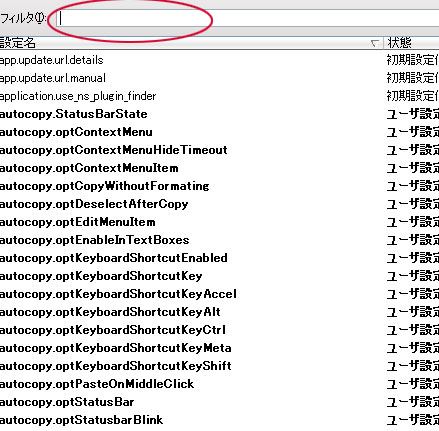Viewport: 439px width, 431px height.
Task: Select autocopy.optKeyboardShortcutKeyAlt preference
Action: click(110, 312)
